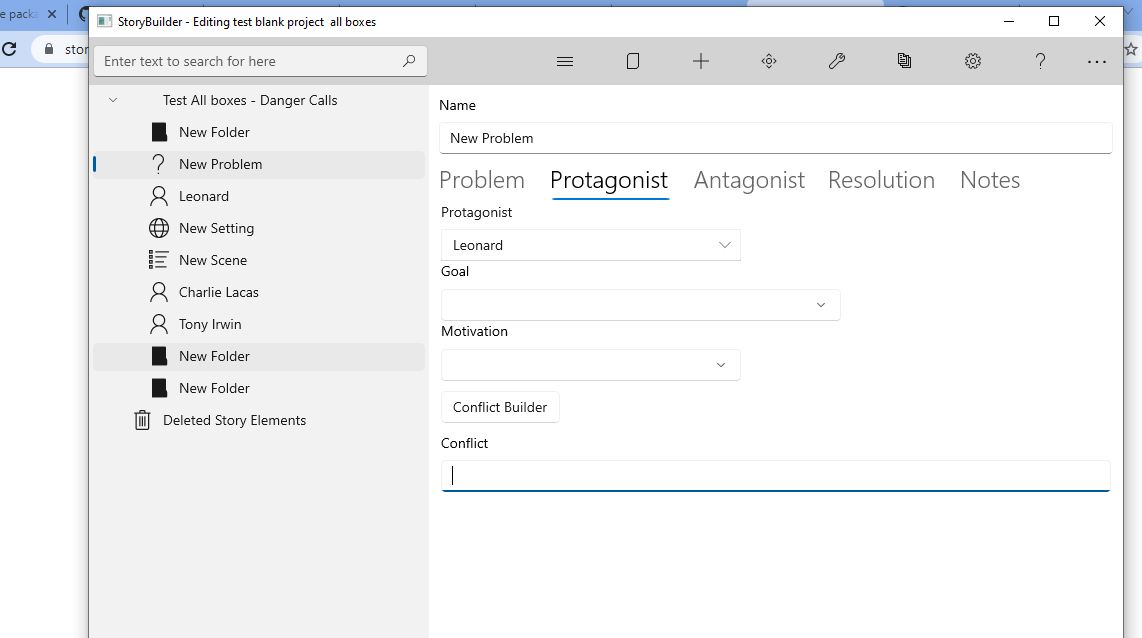Click the plus add-element toolbar icon
Screen dimensions: 1142x638
tap(701, 61)
